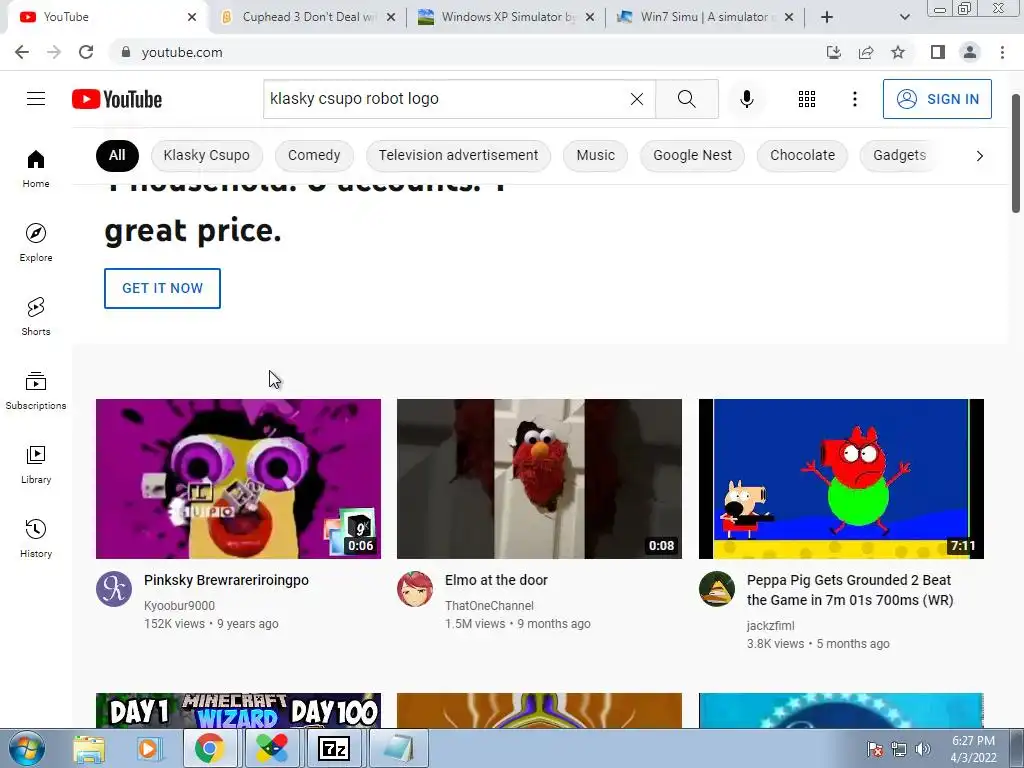The width and height of the screenshot is (1024, 768).
Task: Share this page icon in address bar
Action: click(866, 52)
